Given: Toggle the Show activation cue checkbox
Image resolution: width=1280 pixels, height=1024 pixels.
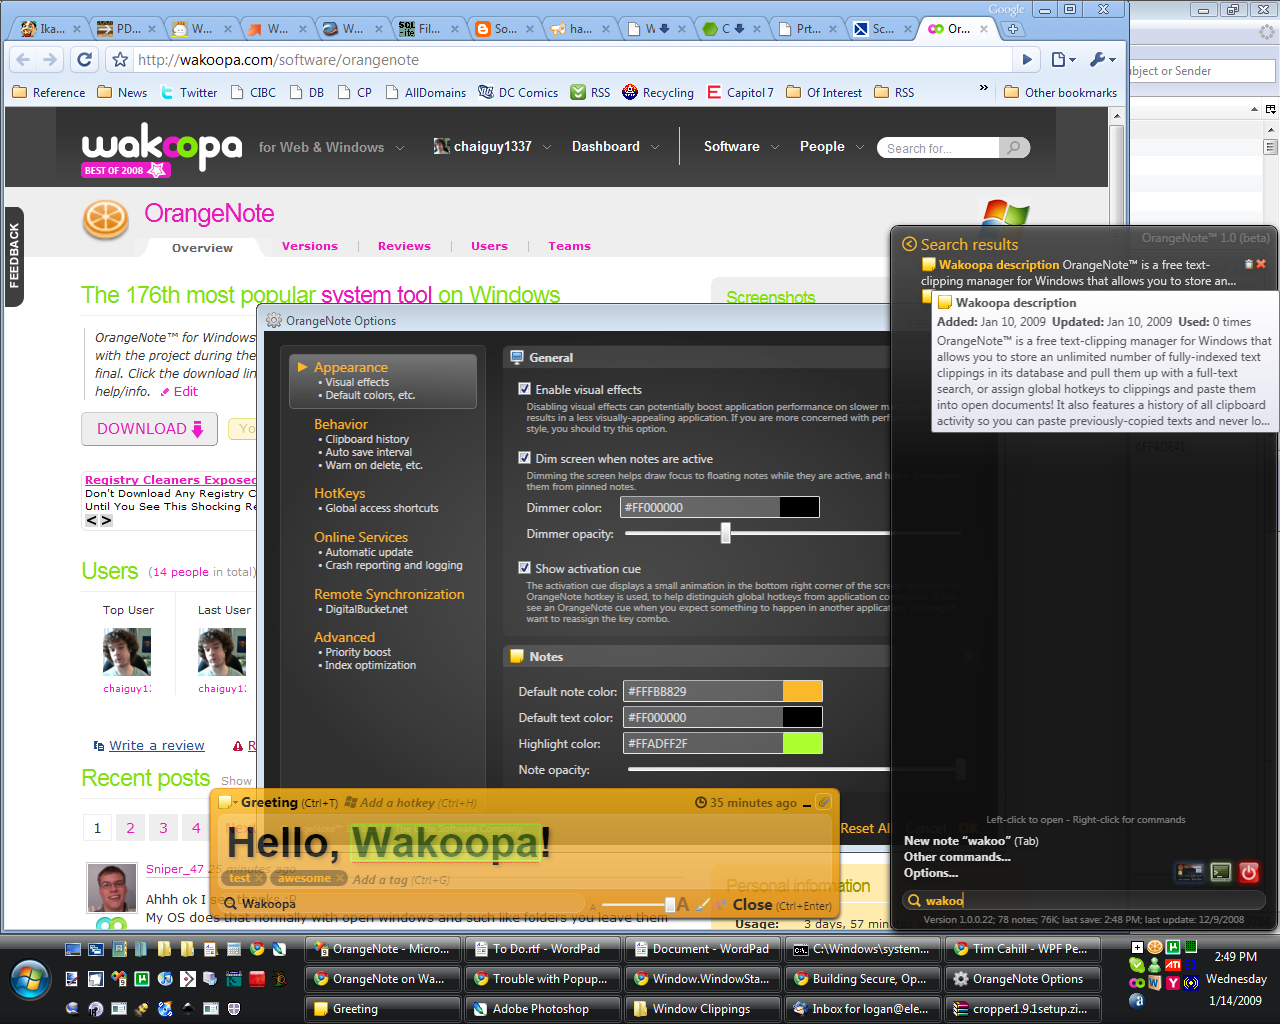Looking at the screenshot, I should (524, 568).
